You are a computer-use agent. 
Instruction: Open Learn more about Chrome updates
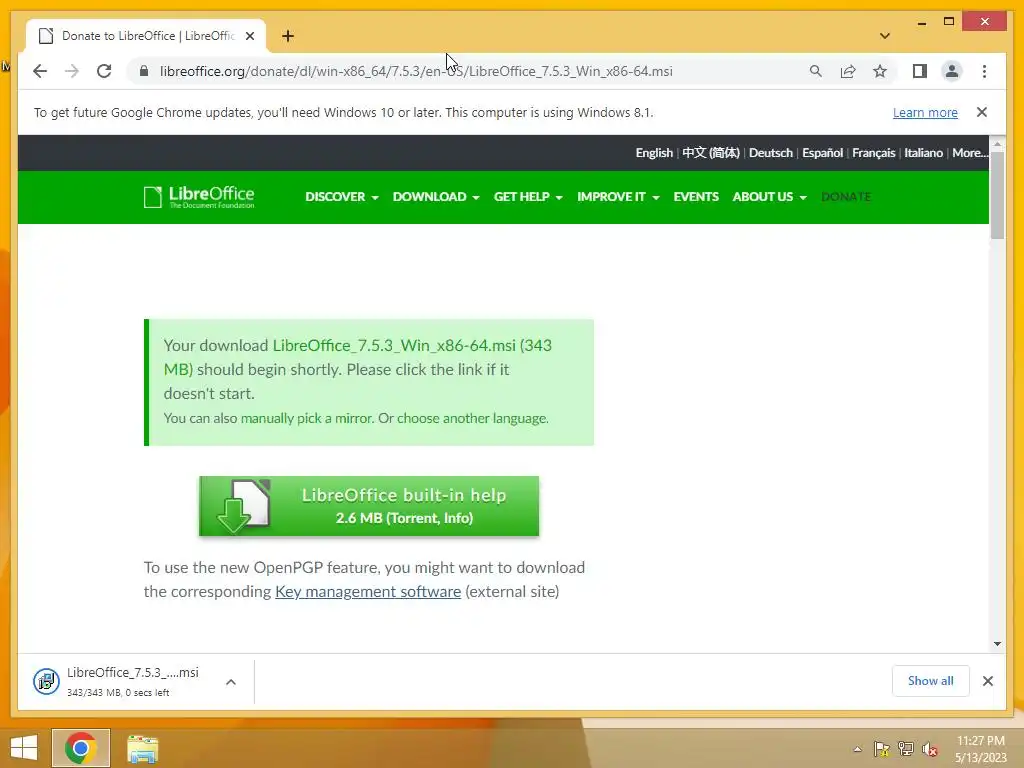pyautogui.click(x=925, y=112)
